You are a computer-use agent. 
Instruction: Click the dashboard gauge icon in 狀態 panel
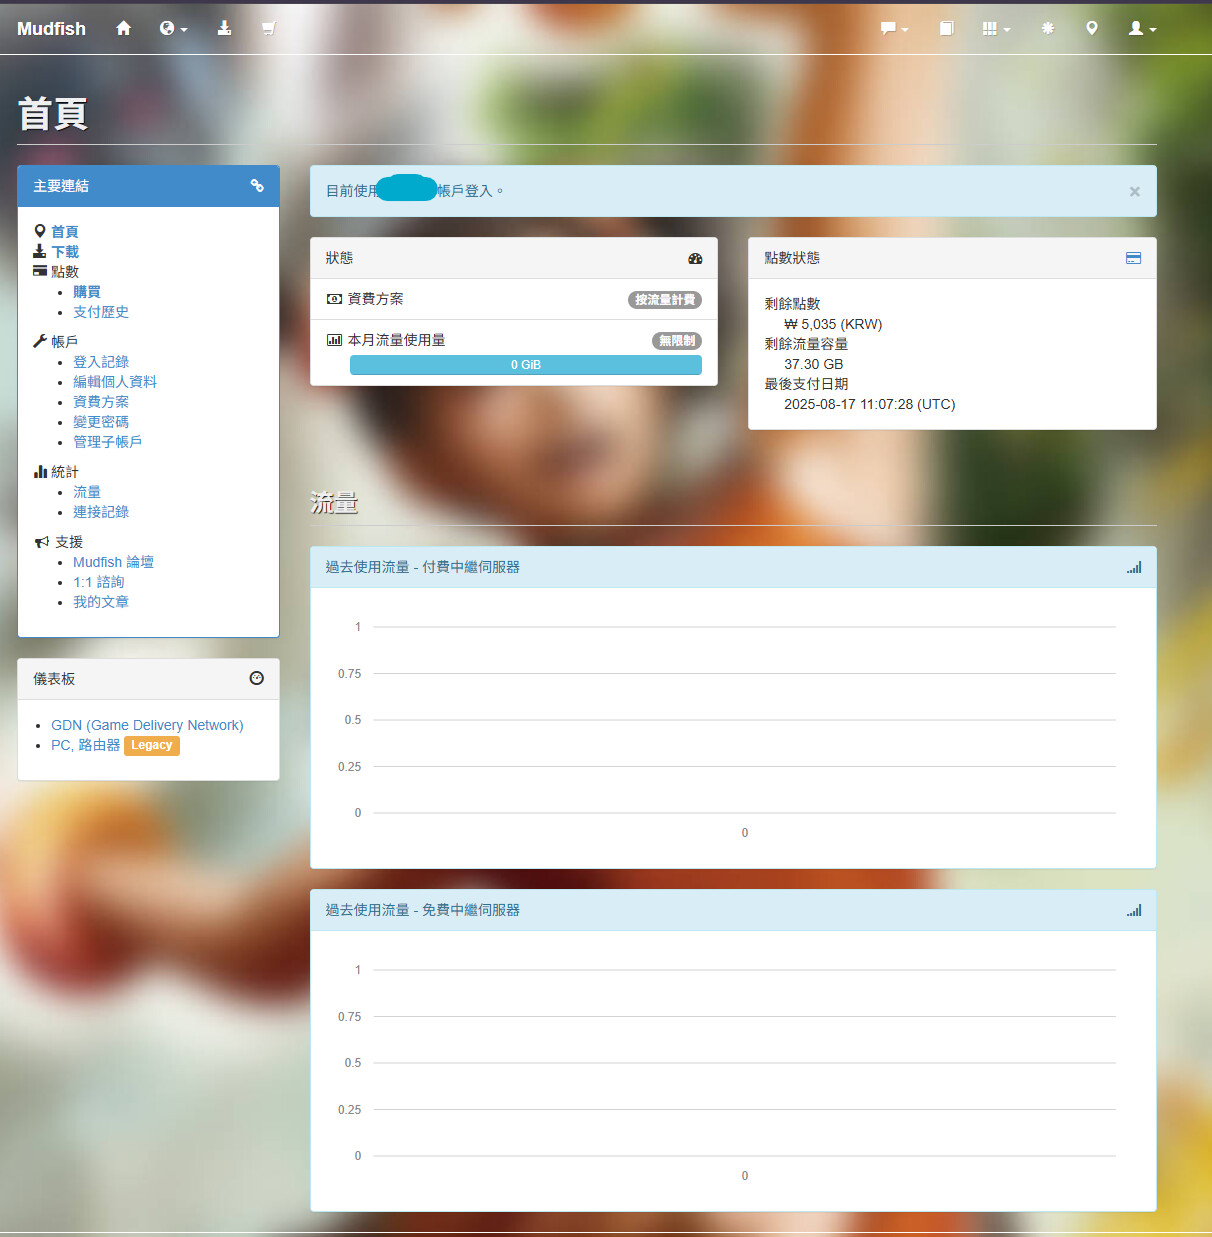(x=695, y=259)
